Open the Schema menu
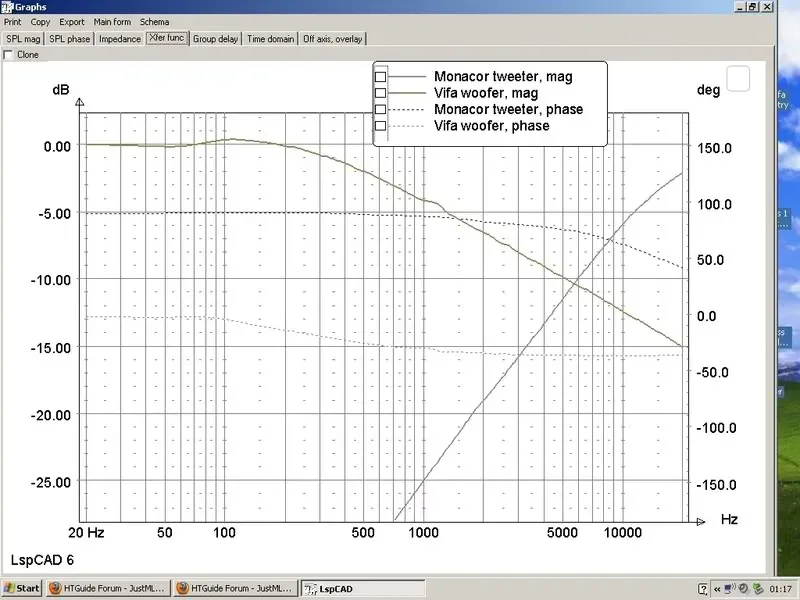The image size is (800, 600). pyautogui.click(x=155, y=22)
